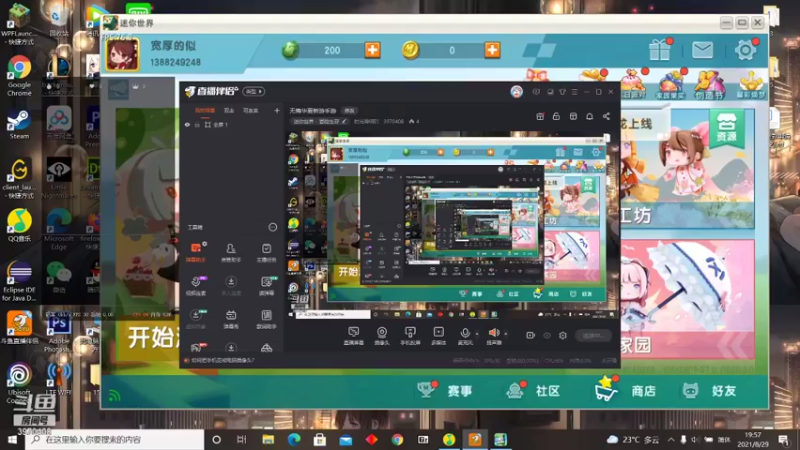Click the Windows taskbar search box
800x450 pixels.
(x=115, y=439)
